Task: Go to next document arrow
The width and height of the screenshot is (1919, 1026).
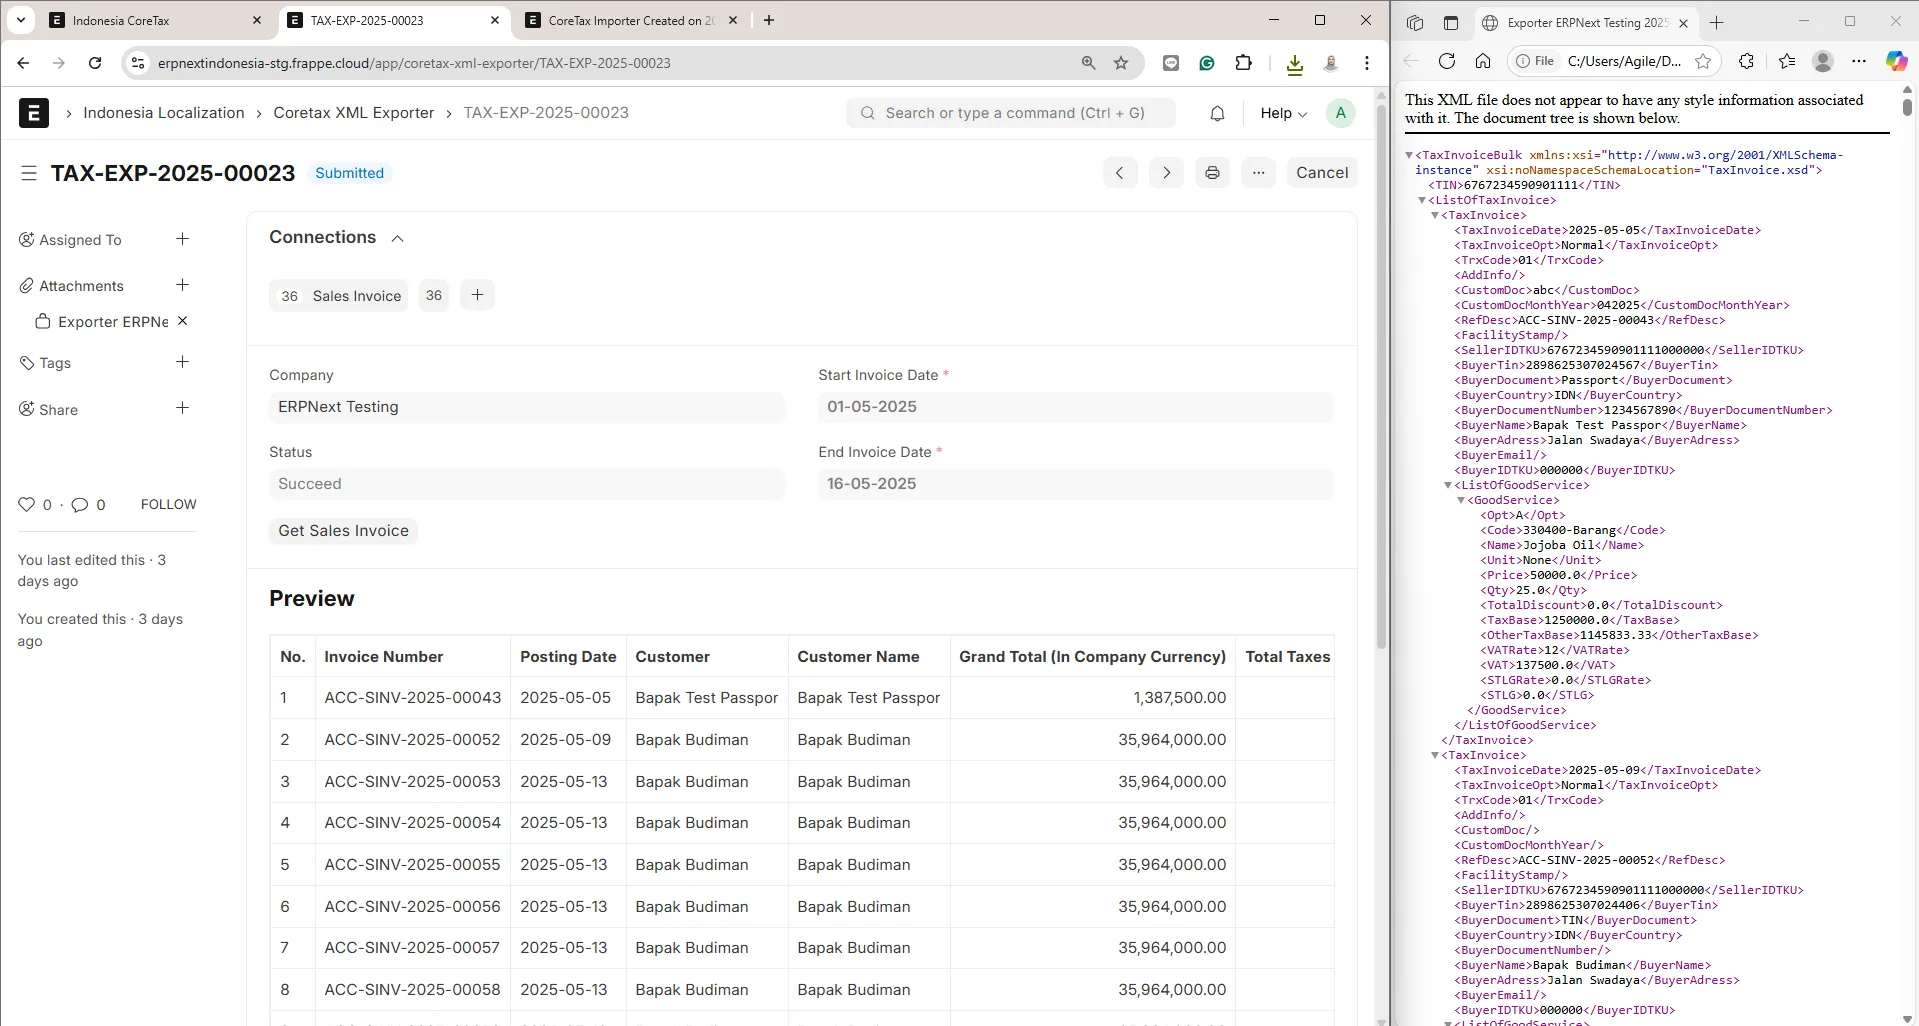Action: coord(1166,172)
